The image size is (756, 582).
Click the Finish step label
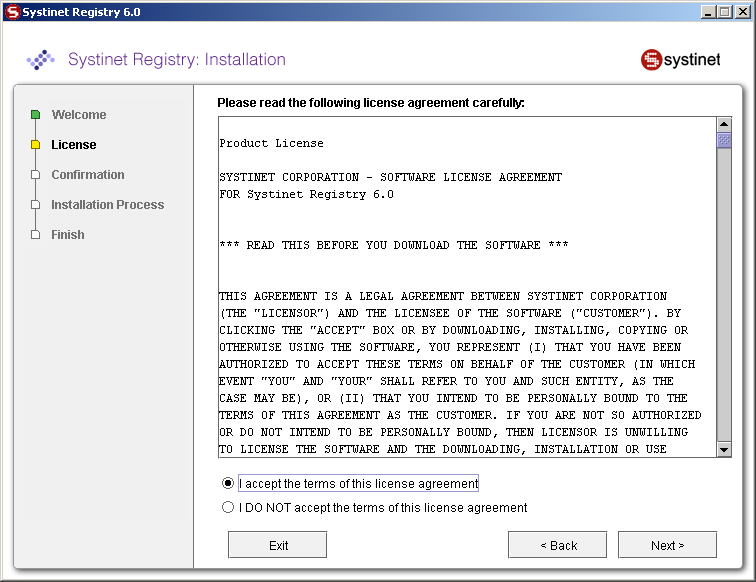pyautogui.click(x=68, y=234)
